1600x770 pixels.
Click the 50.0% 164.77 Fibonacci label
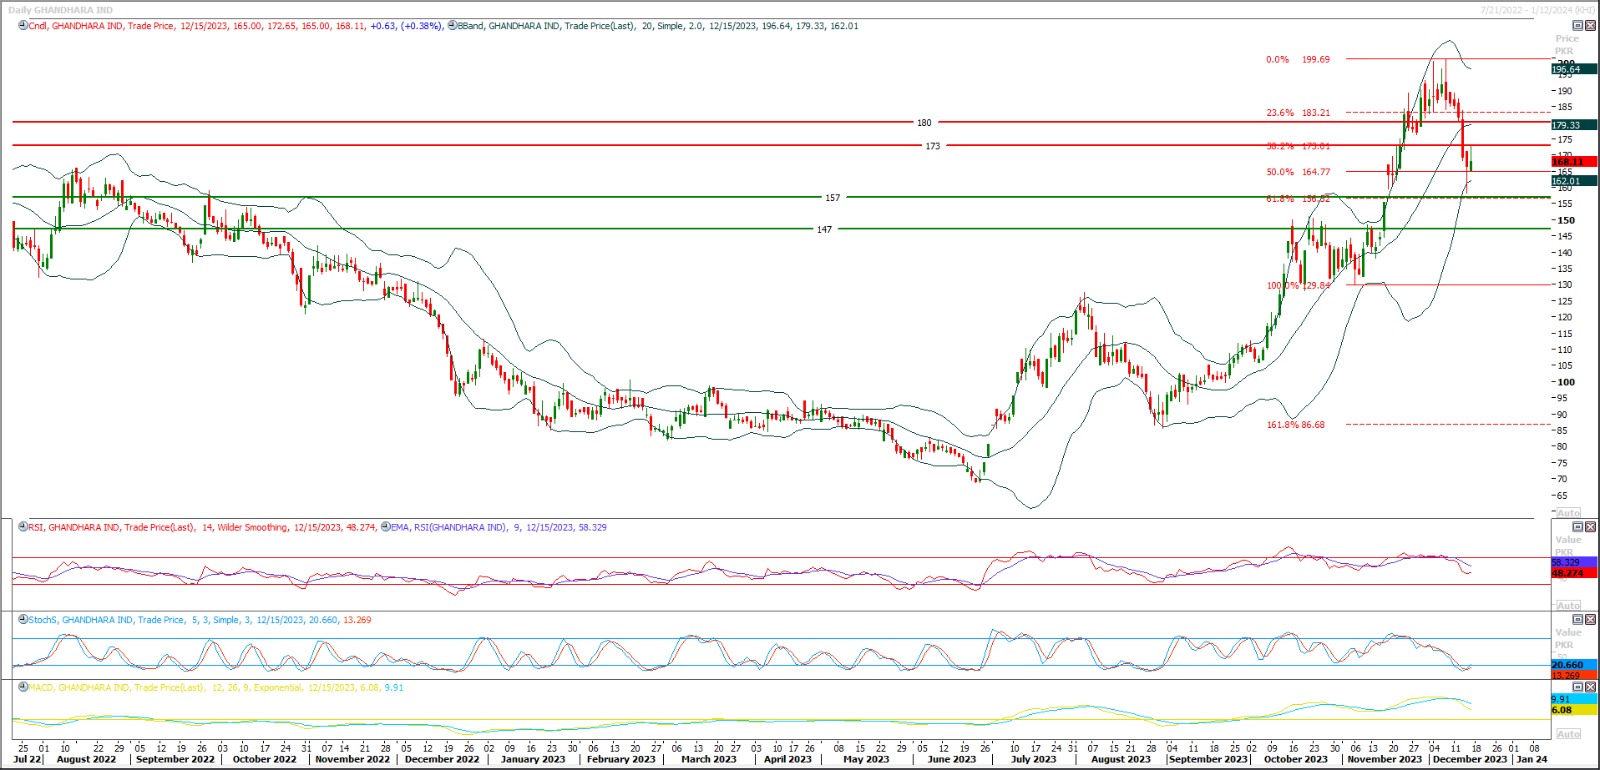click(x=1298, y=172)
